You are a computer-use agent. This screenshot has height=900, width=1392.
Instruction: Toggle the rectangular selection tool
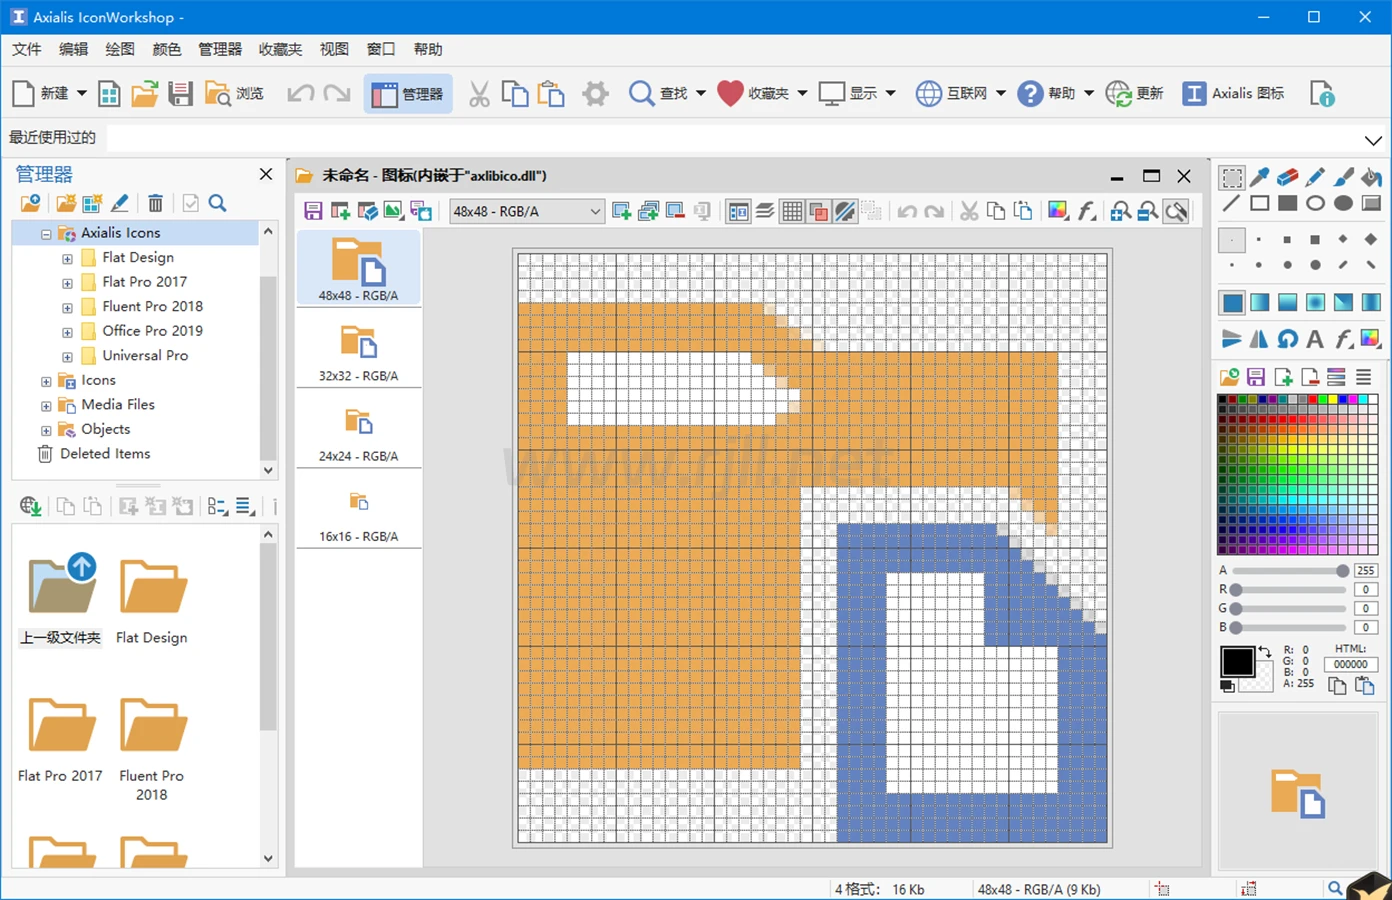tap(1232, 178)
